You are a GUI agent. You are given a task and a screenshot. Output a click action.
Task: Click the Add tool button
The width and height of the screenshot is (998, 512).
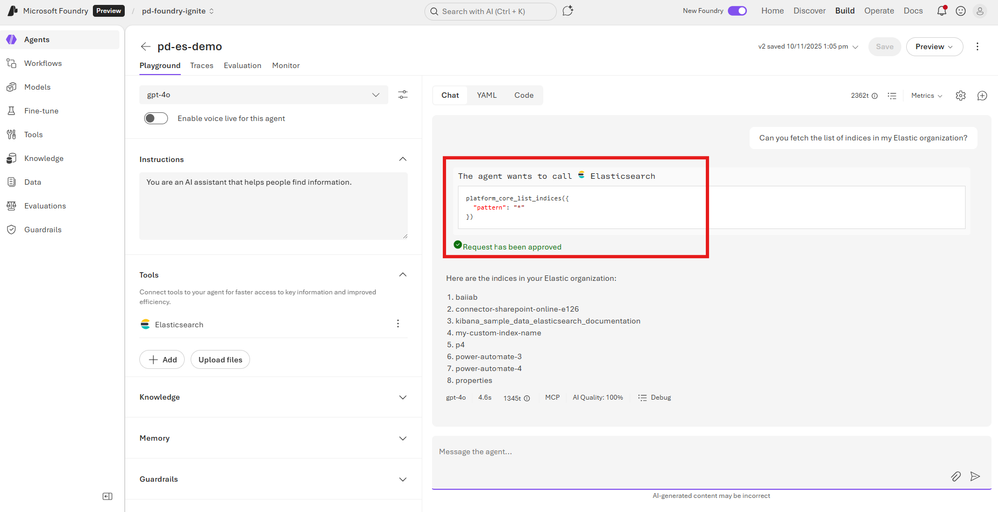[x=162, y=360]
